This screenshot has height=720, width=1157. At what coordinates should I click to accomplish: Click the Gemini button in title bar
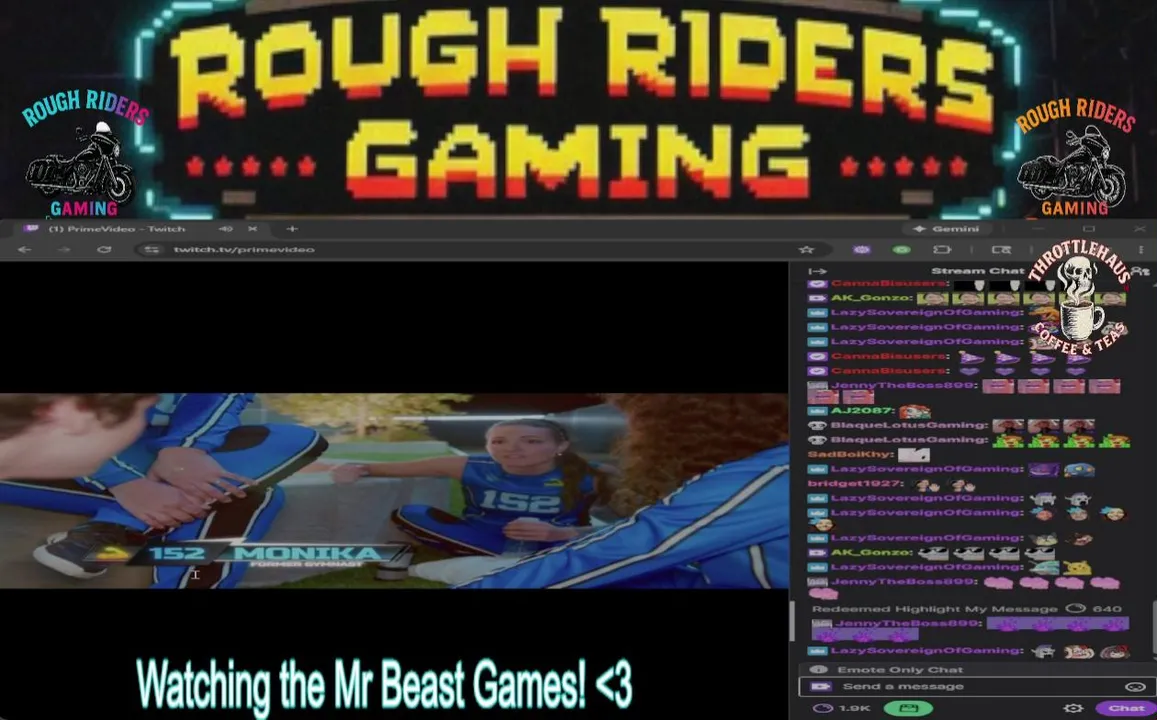tap(947, 229)
